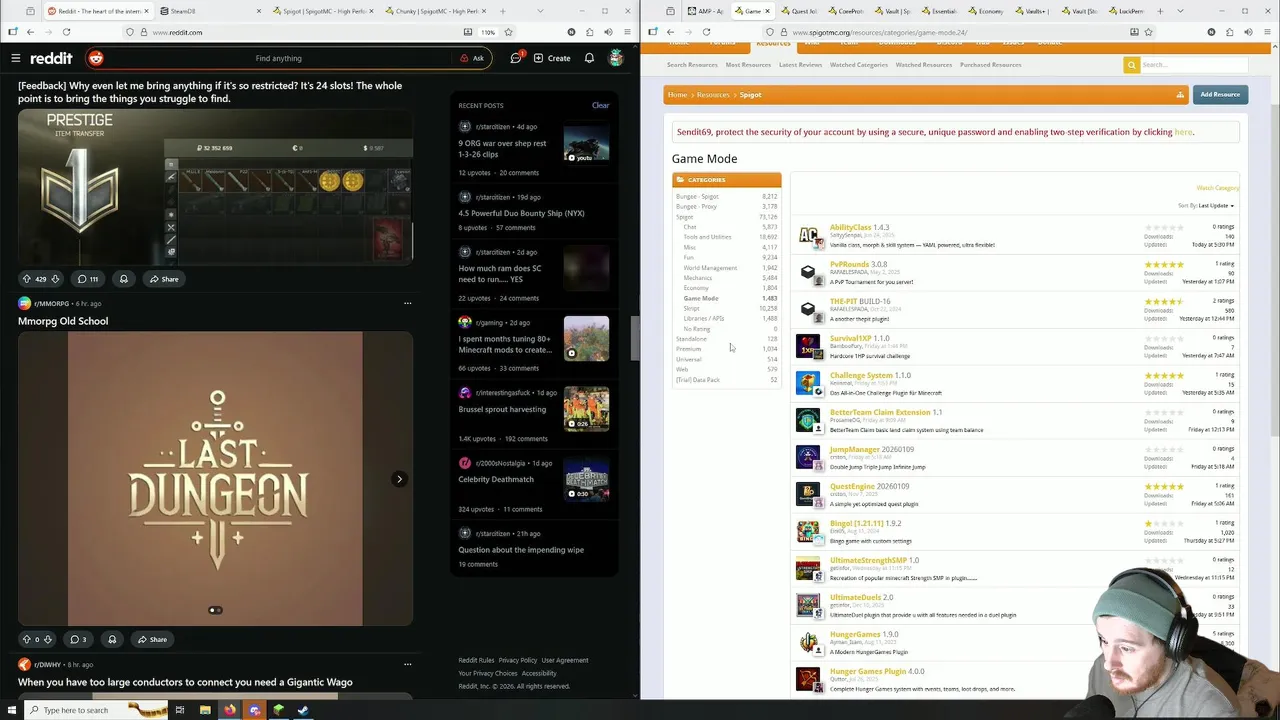This screenshot has width=1280, height=720.
Task: Award the Prestige feedback post
Action: coord(124,279)
